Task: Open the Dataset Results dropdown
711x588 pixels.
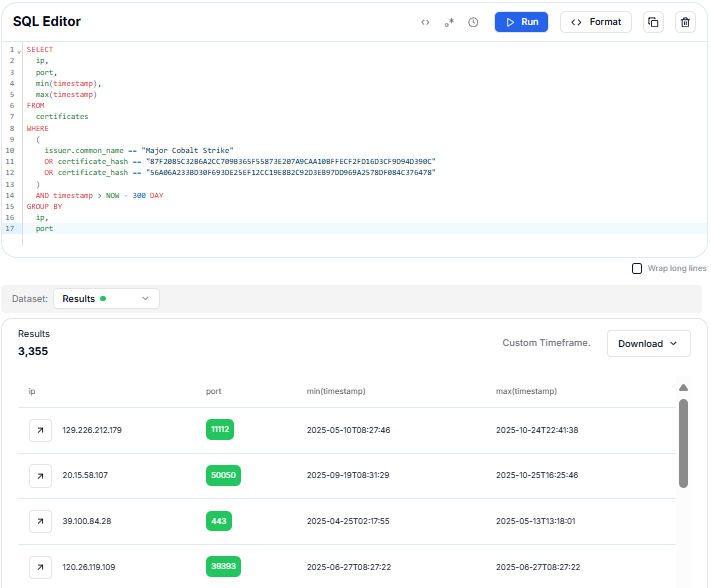Action: [x=106, y=299]
